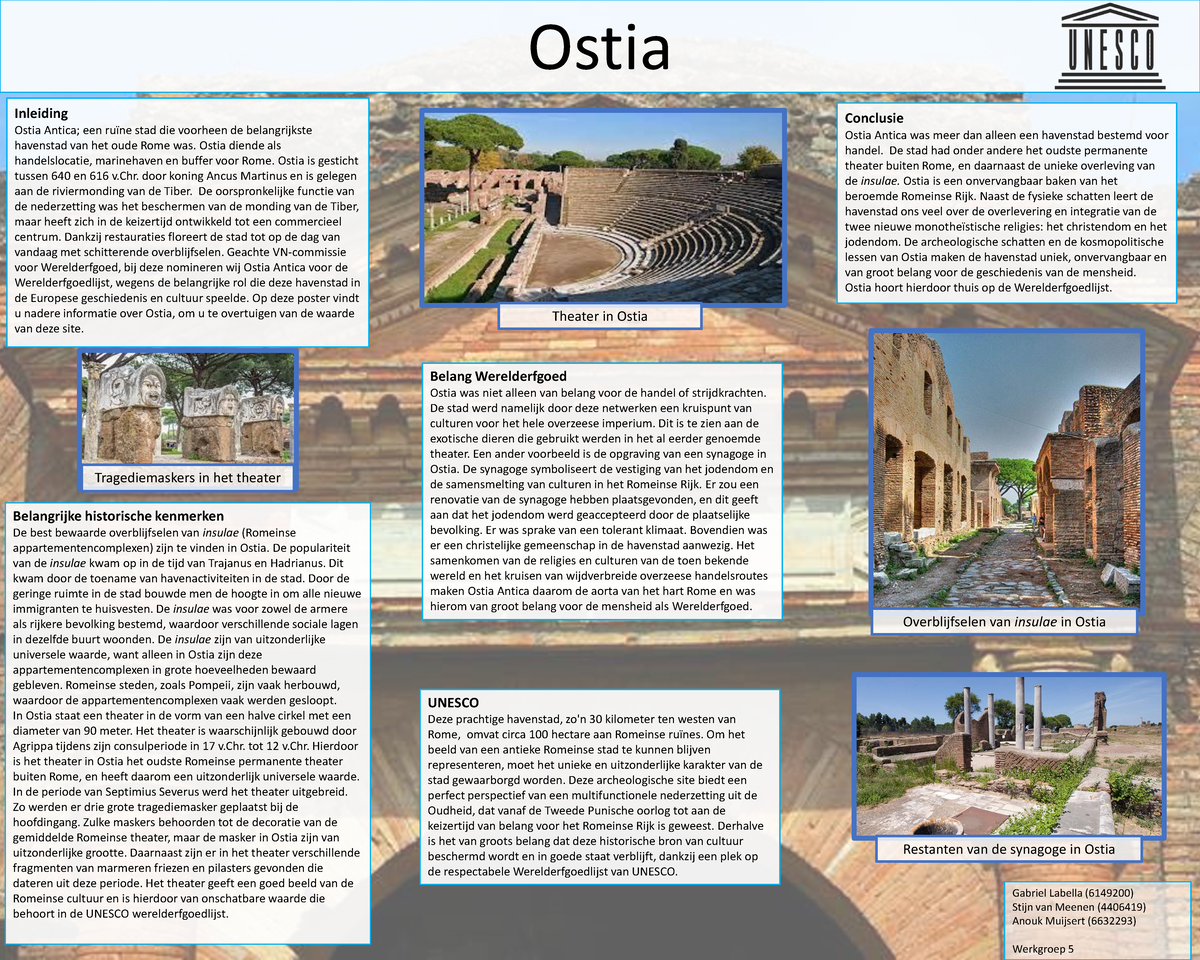The height and width of the screenshot is (960, 1200).
Task: Click the Conclusie section heading
Action: point(875,117)
